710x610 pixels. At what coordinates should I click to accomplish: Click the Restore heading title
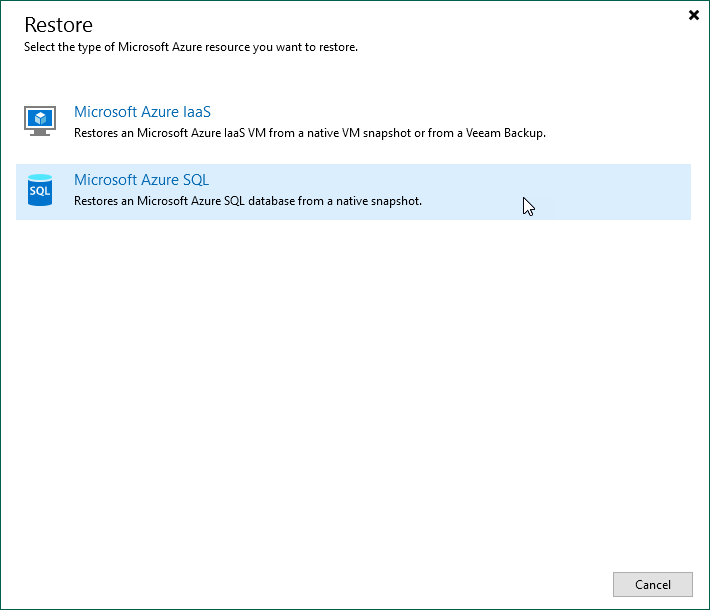58,25
